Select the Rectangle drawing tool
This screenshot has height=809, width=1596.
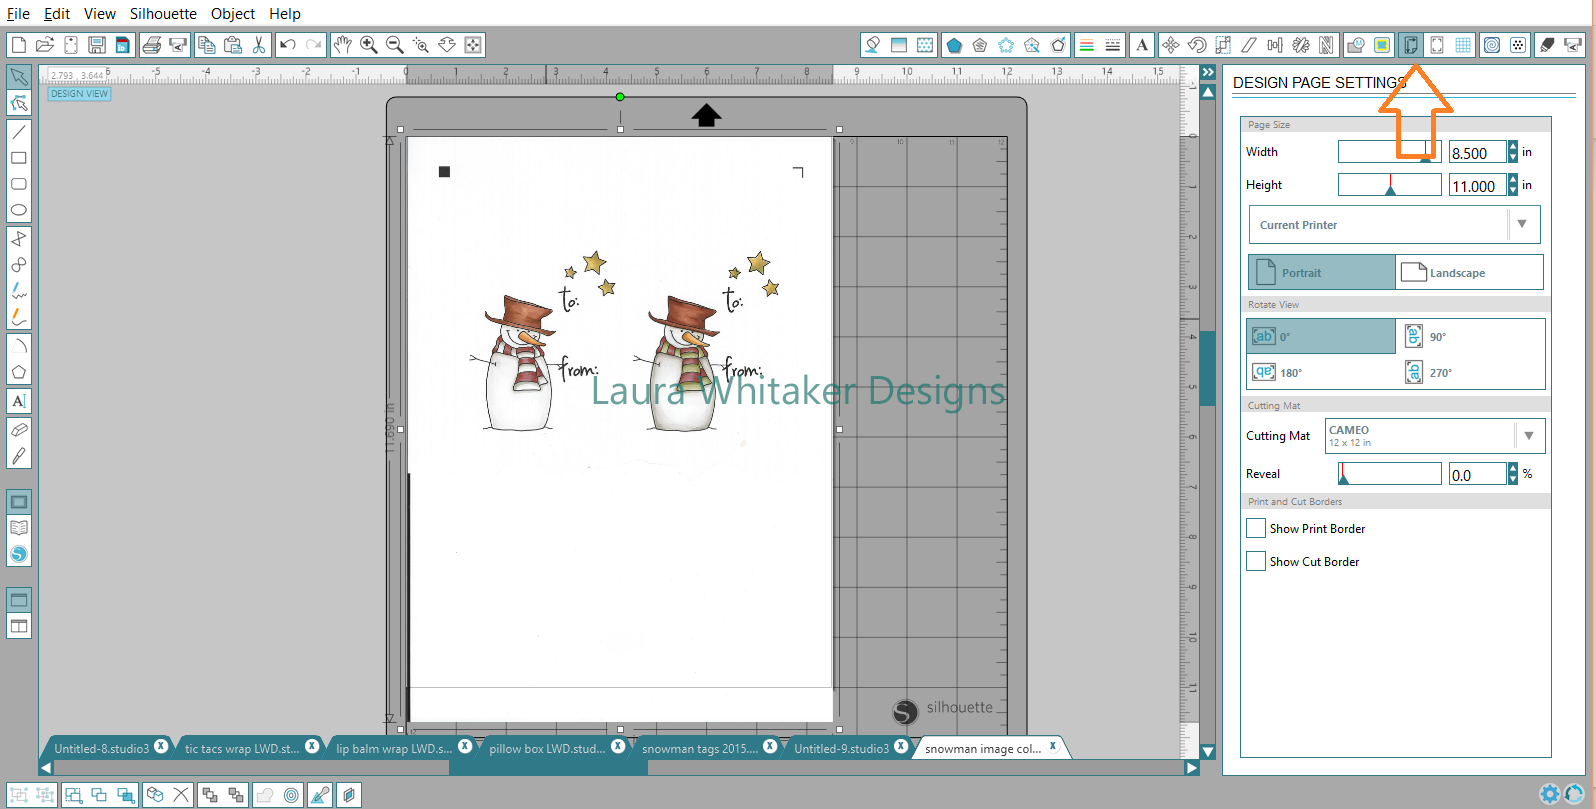click(18, 158)
